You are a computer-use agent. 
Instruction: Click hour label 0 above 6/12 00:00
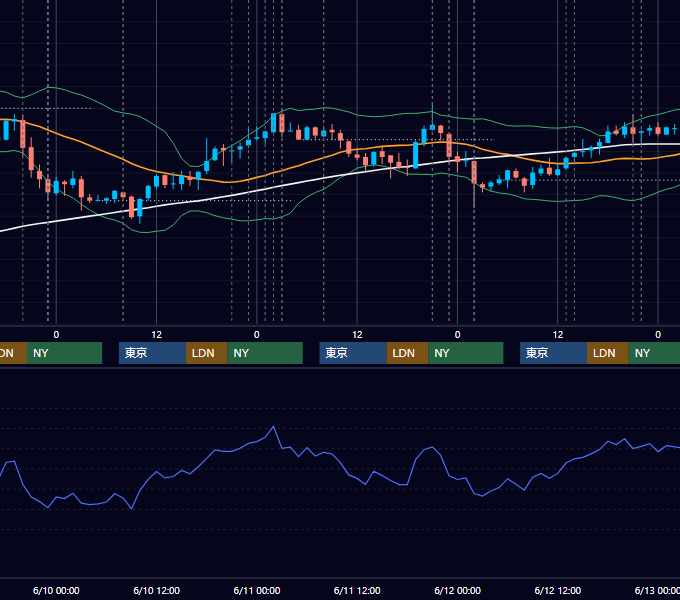click(458, 335)
